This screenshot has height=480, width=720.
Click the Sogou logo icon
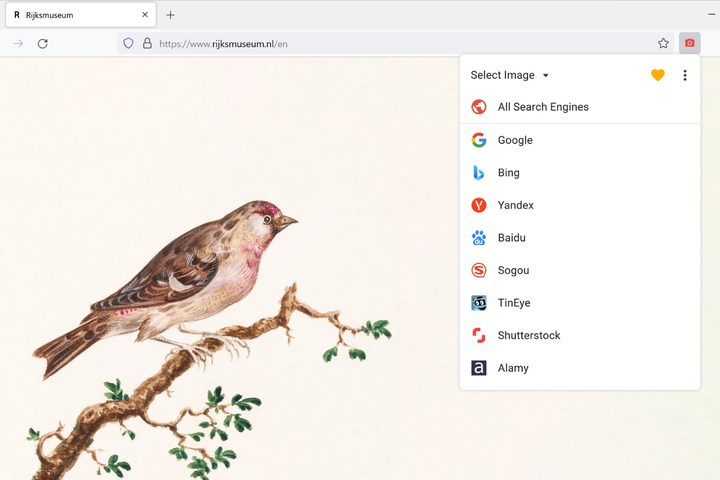pos(478,270)
